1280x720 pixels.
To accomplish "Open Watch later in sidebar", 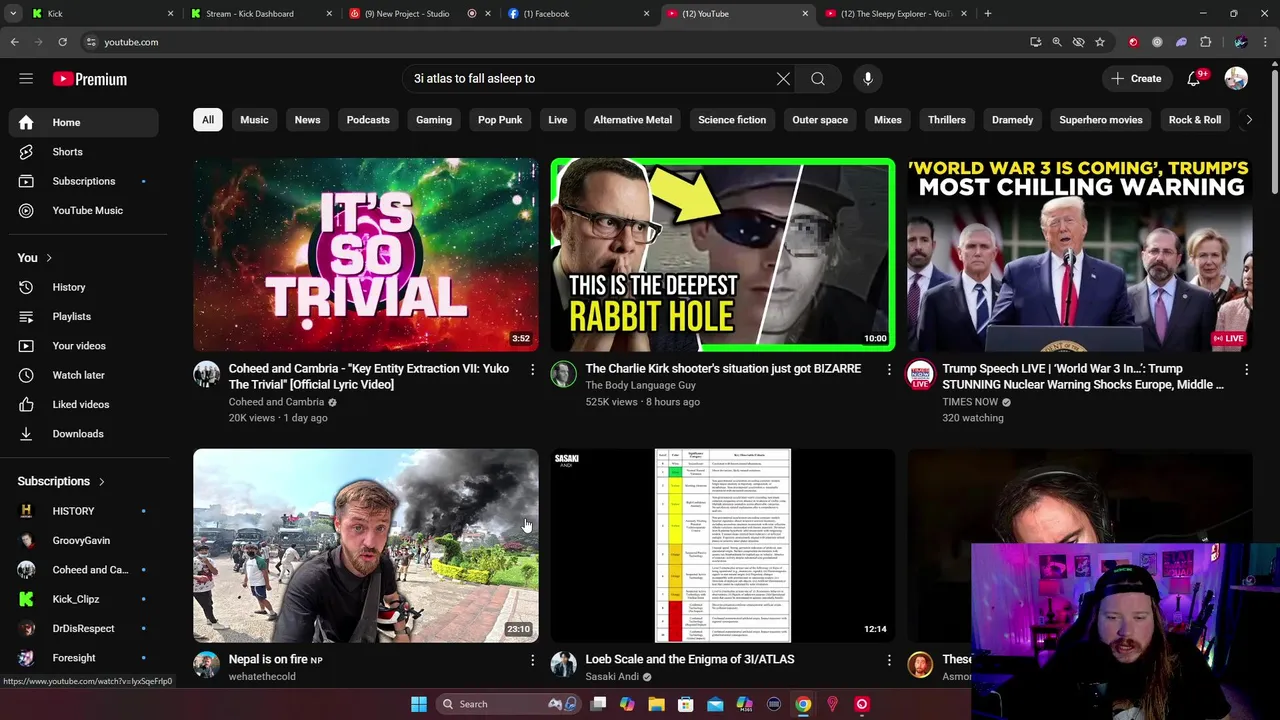I will click(84, 375).
